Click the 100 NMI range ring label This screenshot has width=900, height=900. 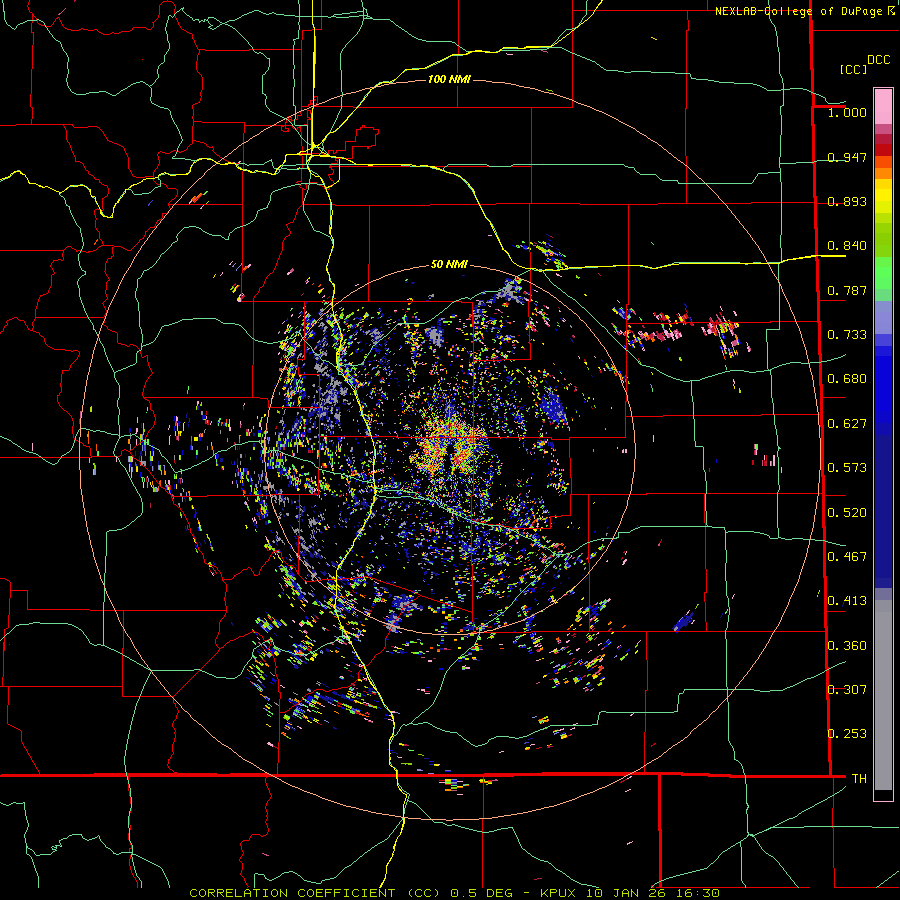tap(449, 79)
